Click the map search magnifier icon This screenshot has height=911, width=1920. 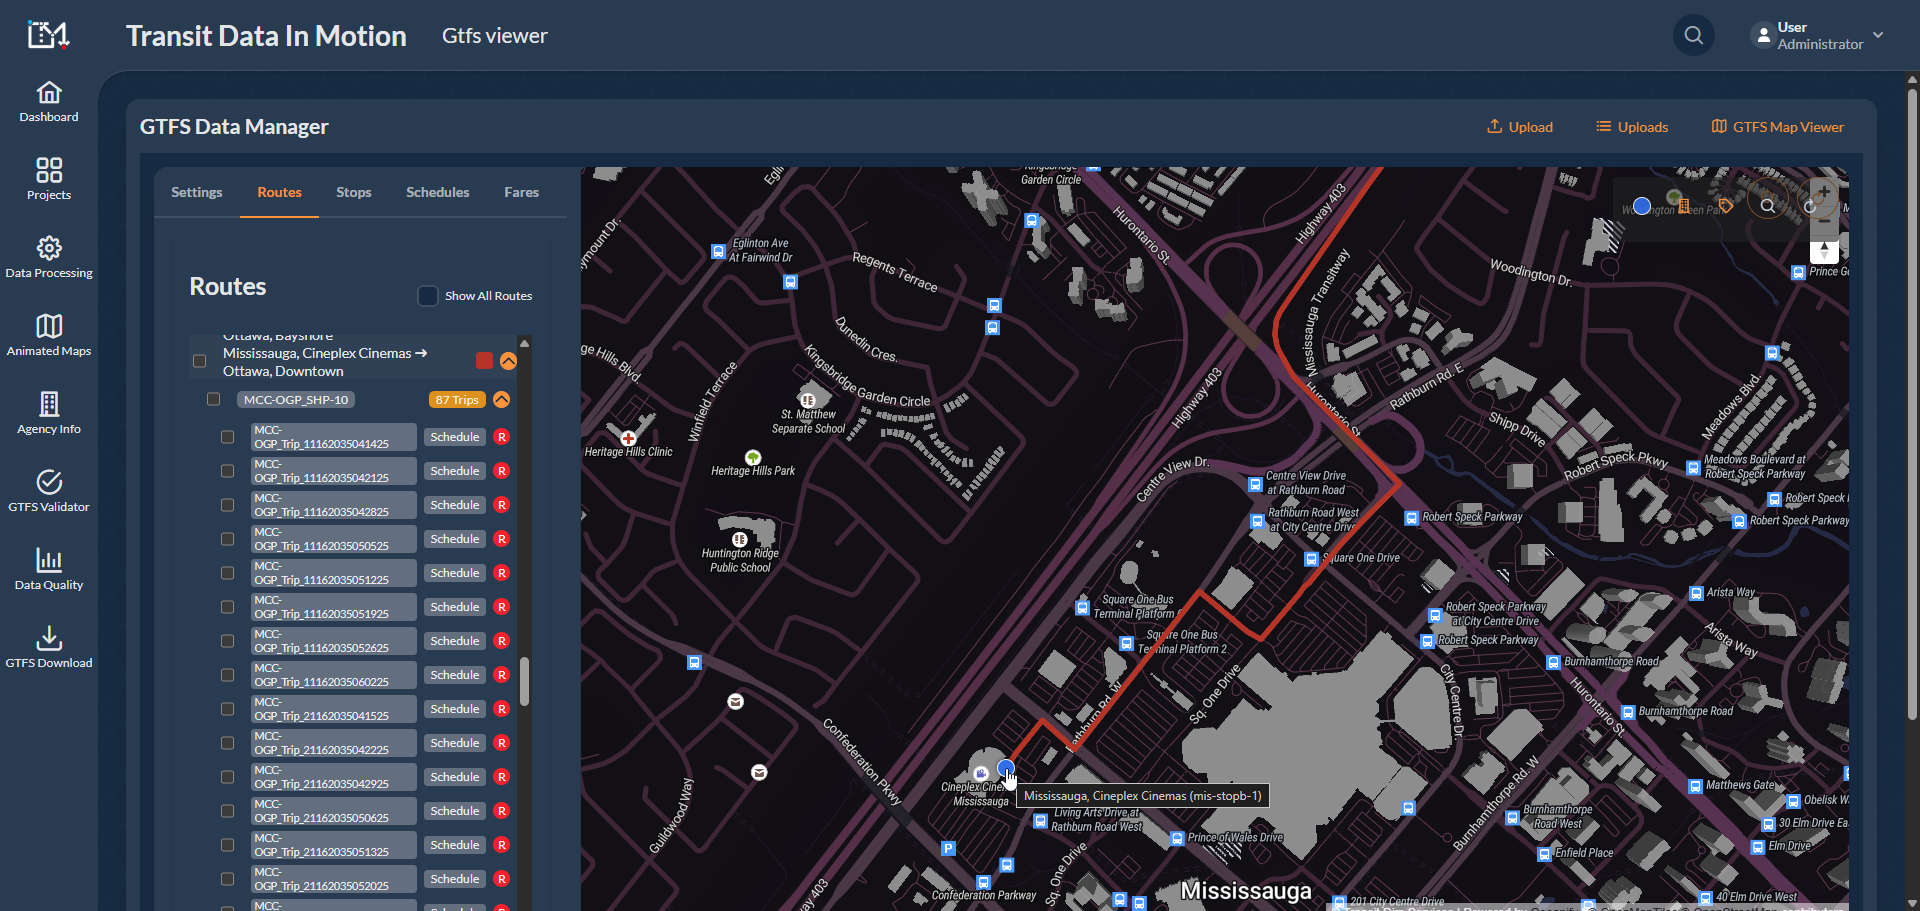click(1768, 206)
